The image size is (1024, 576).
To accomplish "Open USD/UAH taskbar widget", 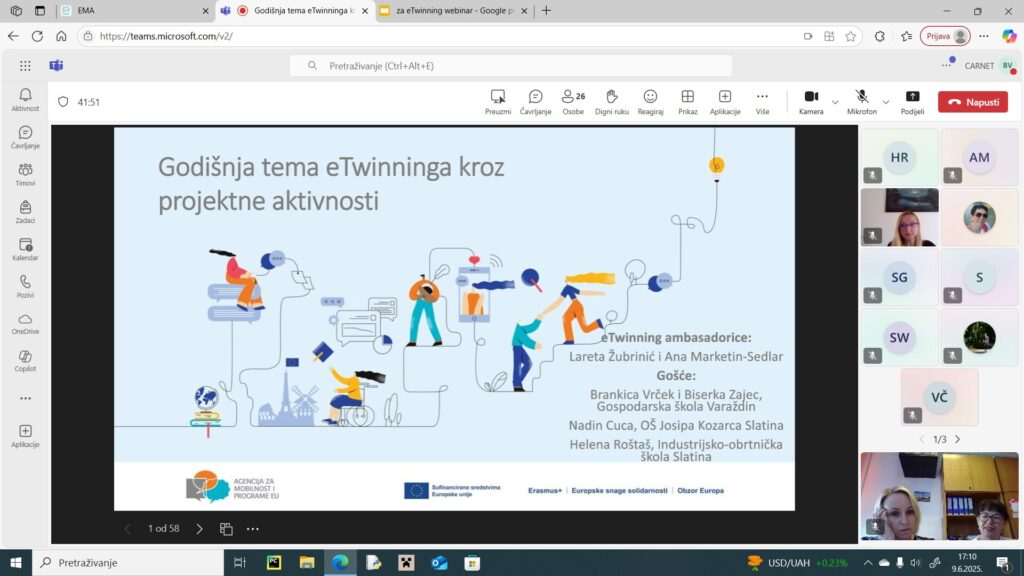I will click(x=797, y=562).
